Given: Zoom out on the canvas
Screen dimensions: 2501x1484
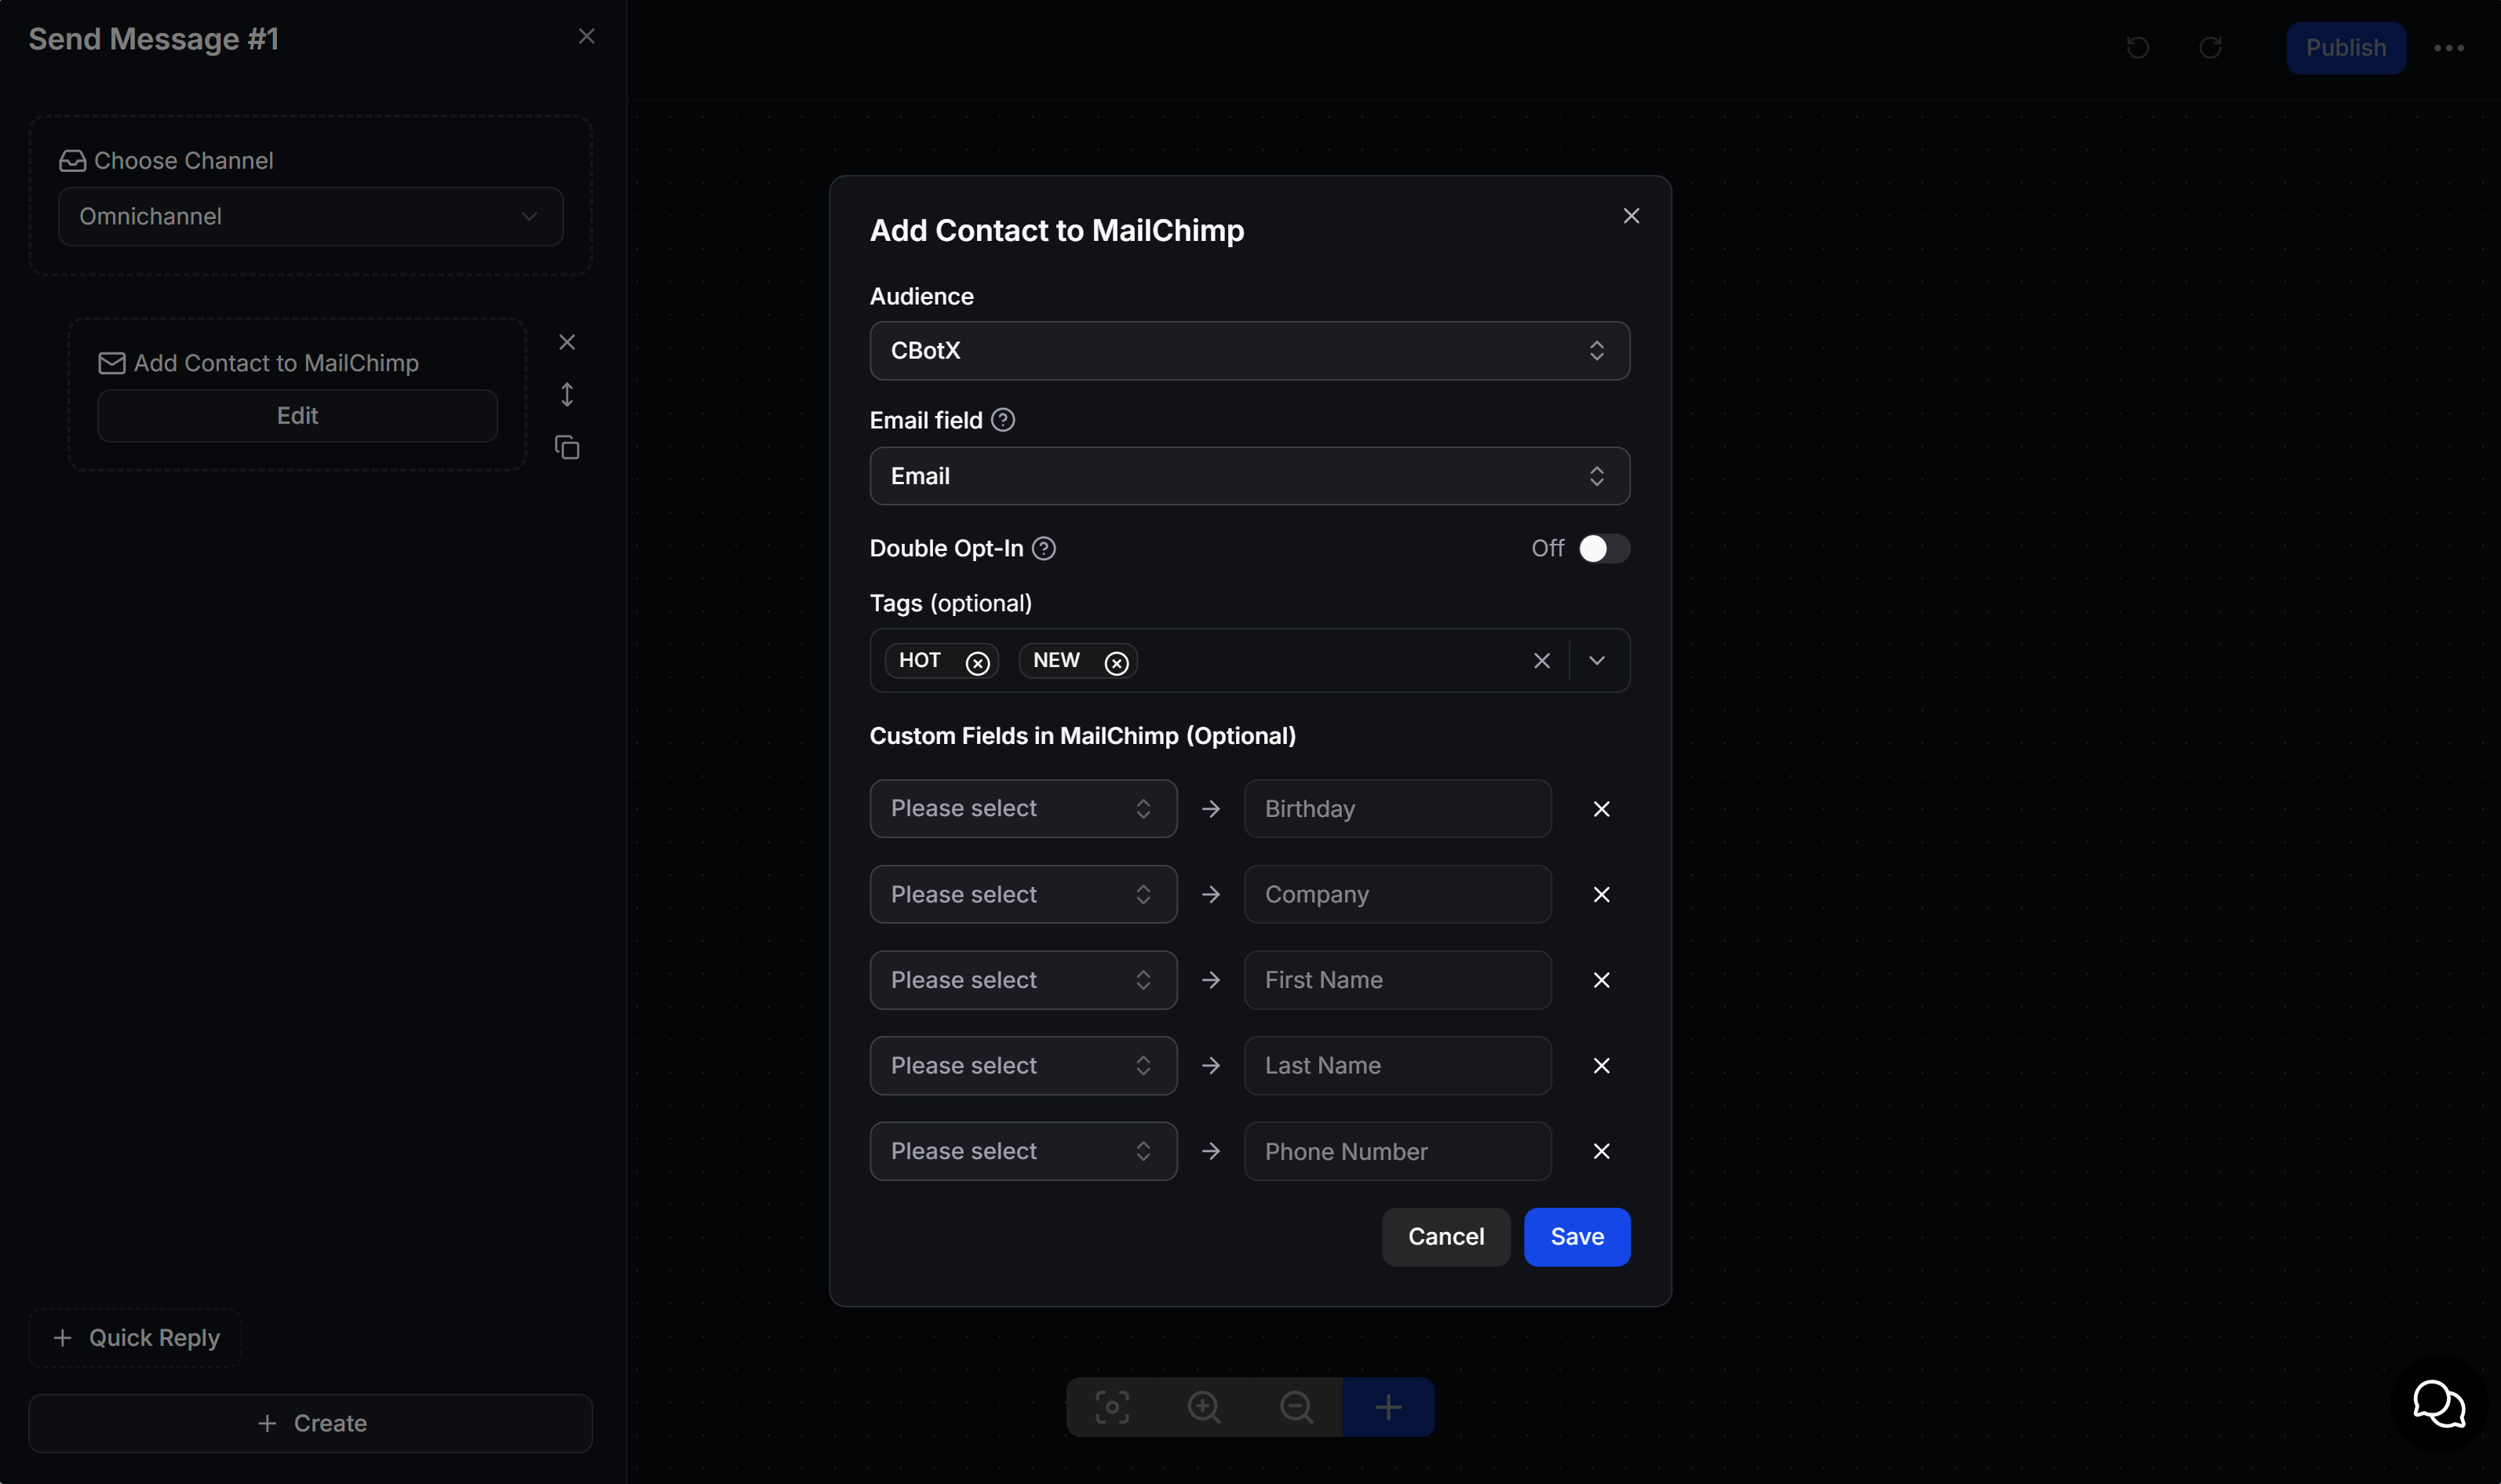Looking at the screenshot, I should (x=1296, y=1408).
